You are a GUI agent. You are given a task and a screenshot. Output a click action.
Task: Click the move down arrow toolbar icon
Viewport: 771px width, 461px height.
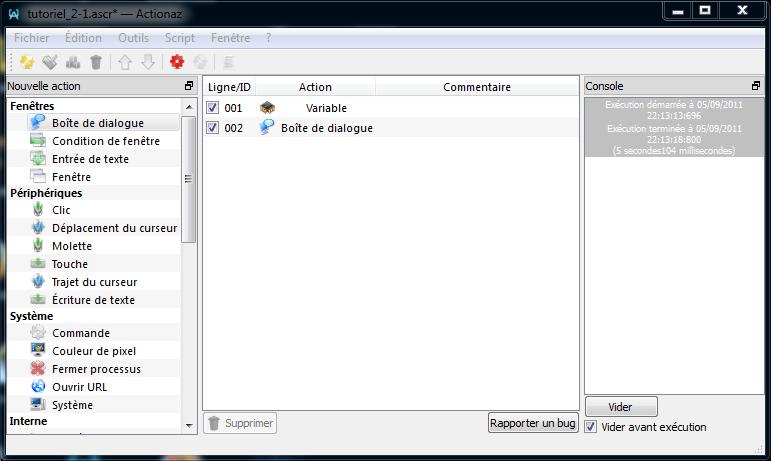point(148,62)
